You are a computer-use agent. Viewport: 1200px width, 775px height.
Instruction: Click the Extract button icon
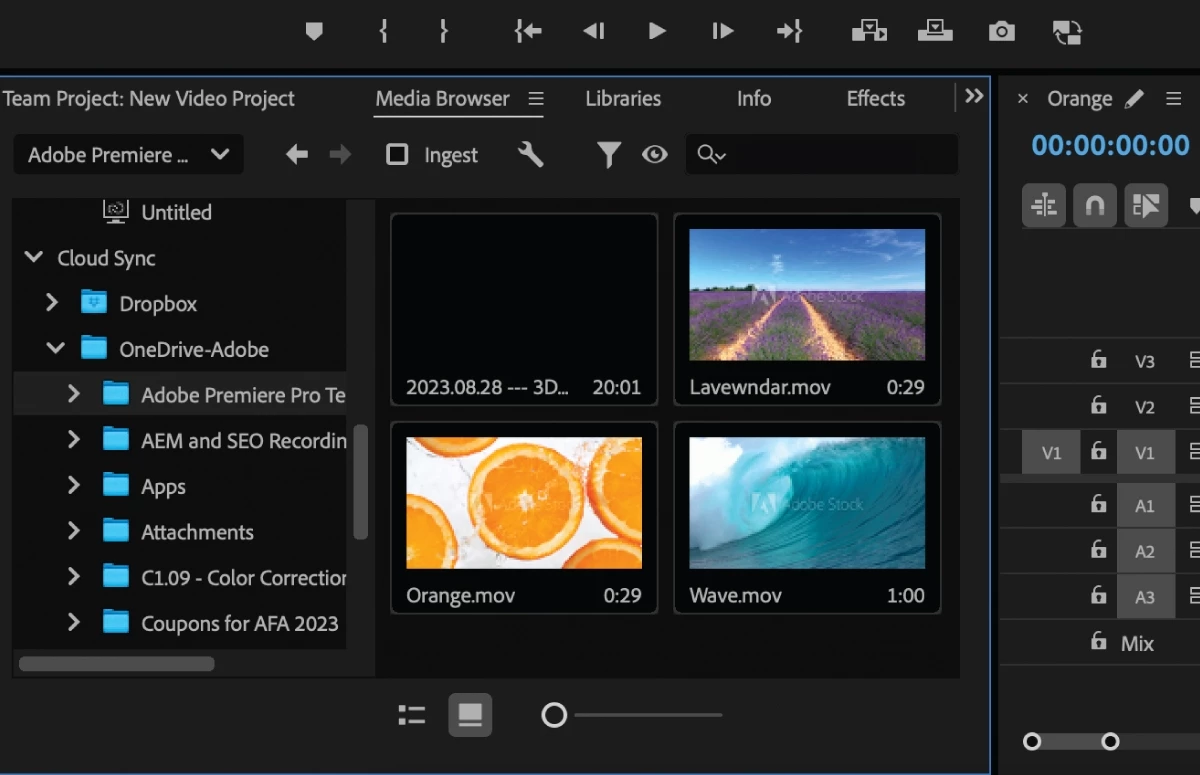point(935,31)
